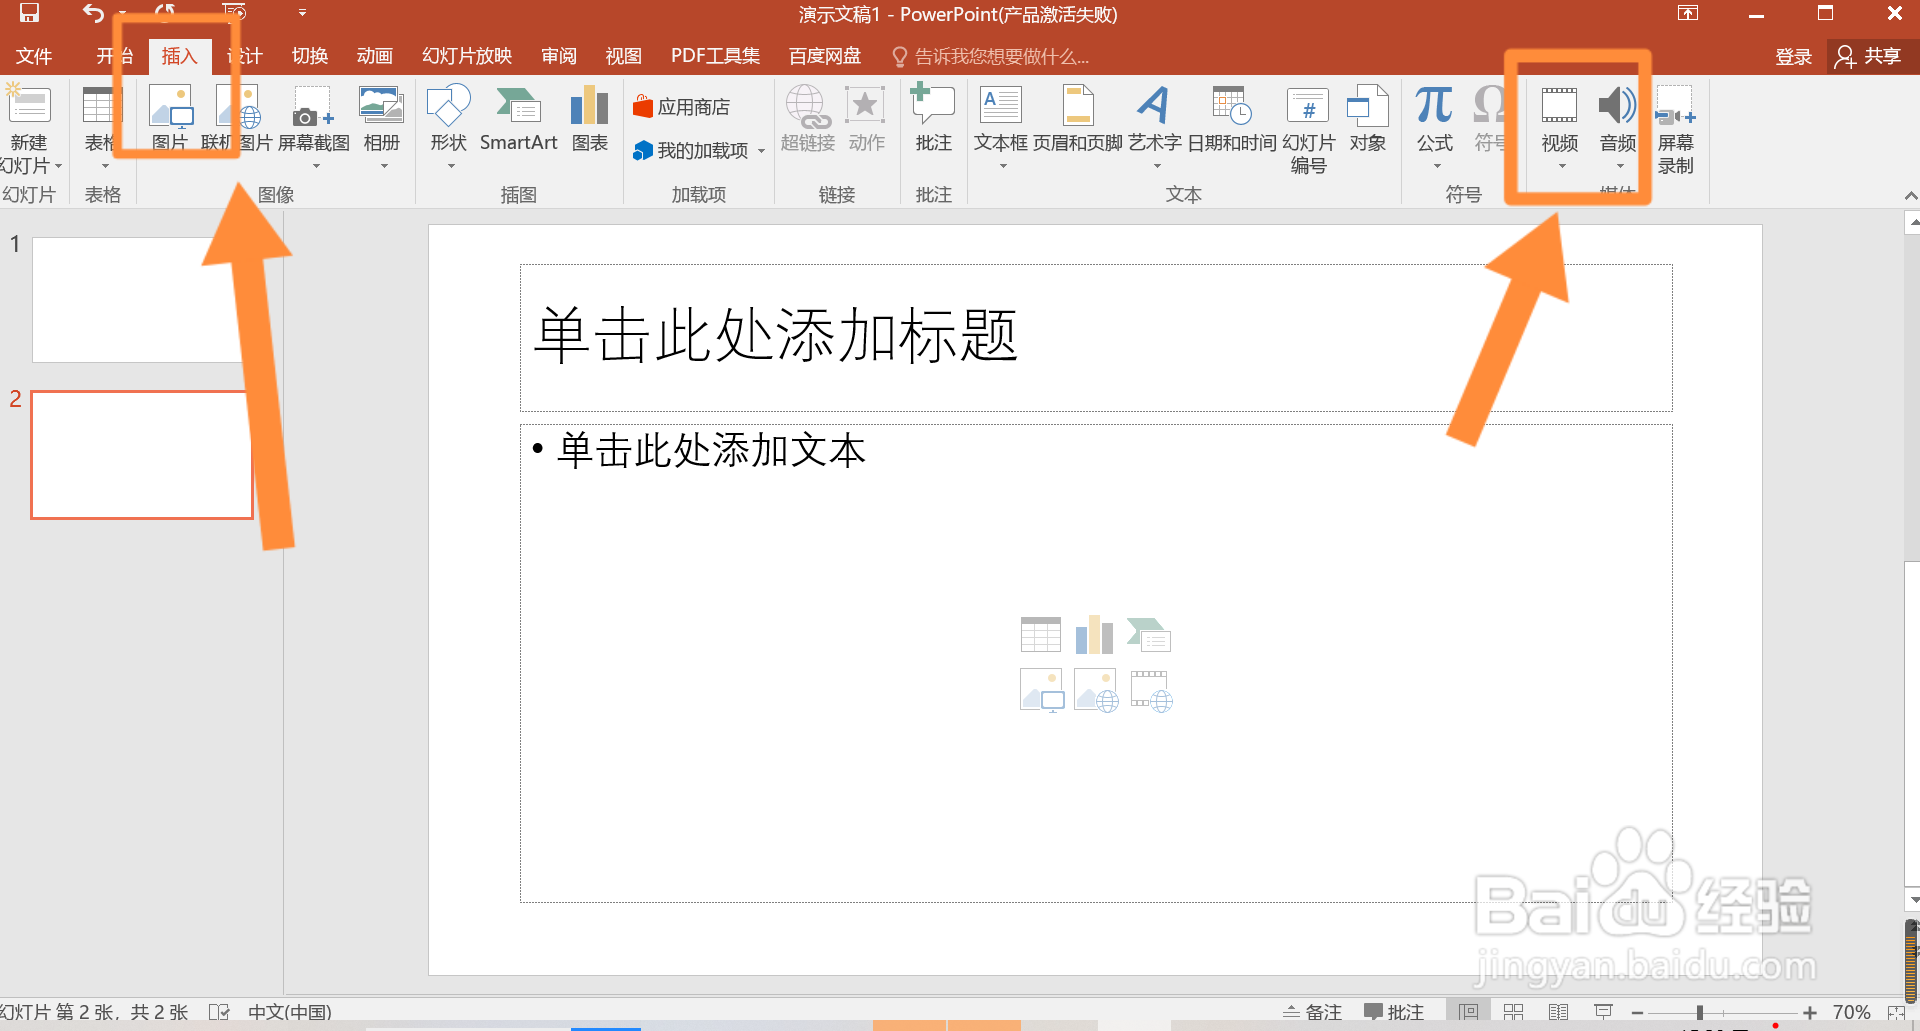Open the 应用商店 app store
The height and width of the screenshot is (1031, 1920).
(x=684, y=105)
